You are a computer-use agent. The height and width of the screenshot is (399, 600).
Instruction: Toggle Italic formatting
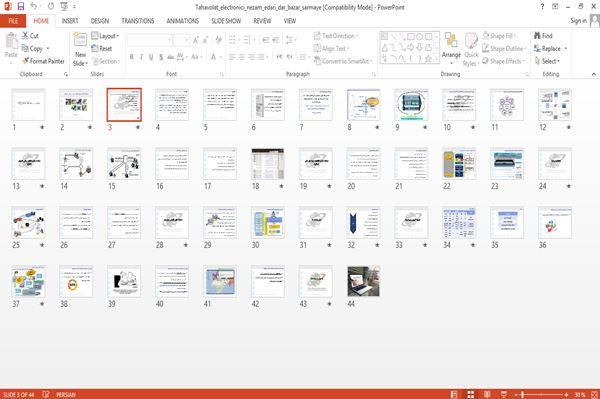tap(141, 57)
